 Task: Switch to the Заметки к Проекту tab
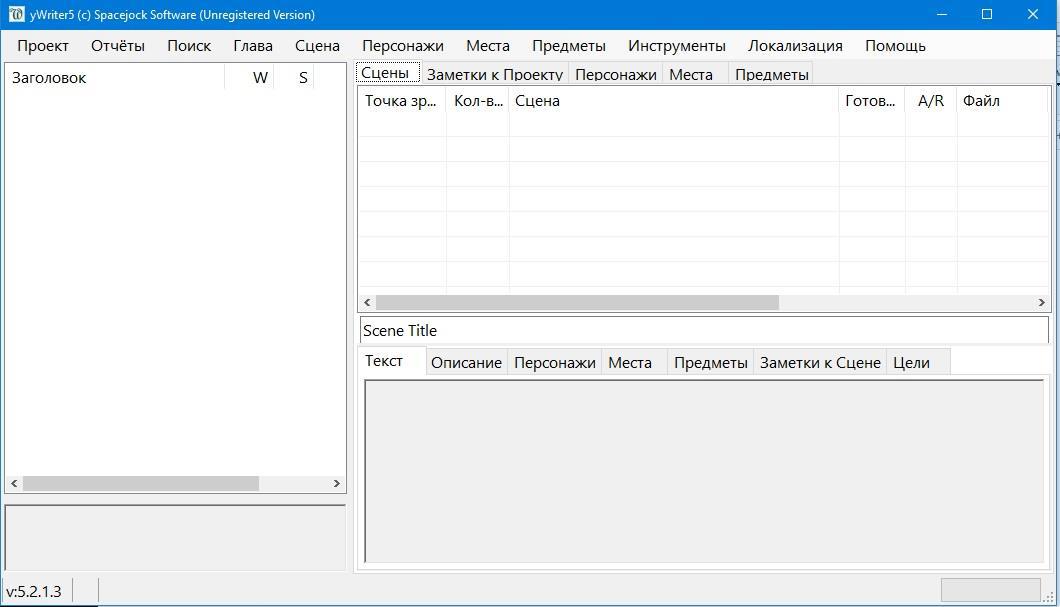pyautogui.click(x=494, y=74)
